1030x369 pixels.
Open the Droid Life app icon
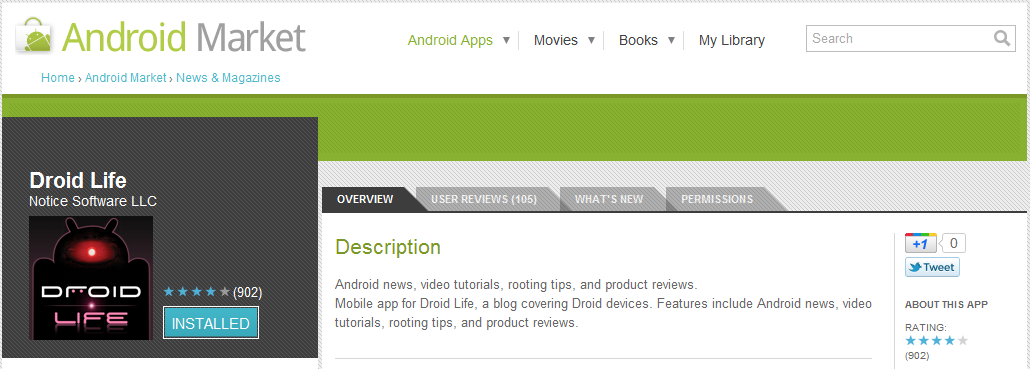pyautogui.click(x=91, y=278)
